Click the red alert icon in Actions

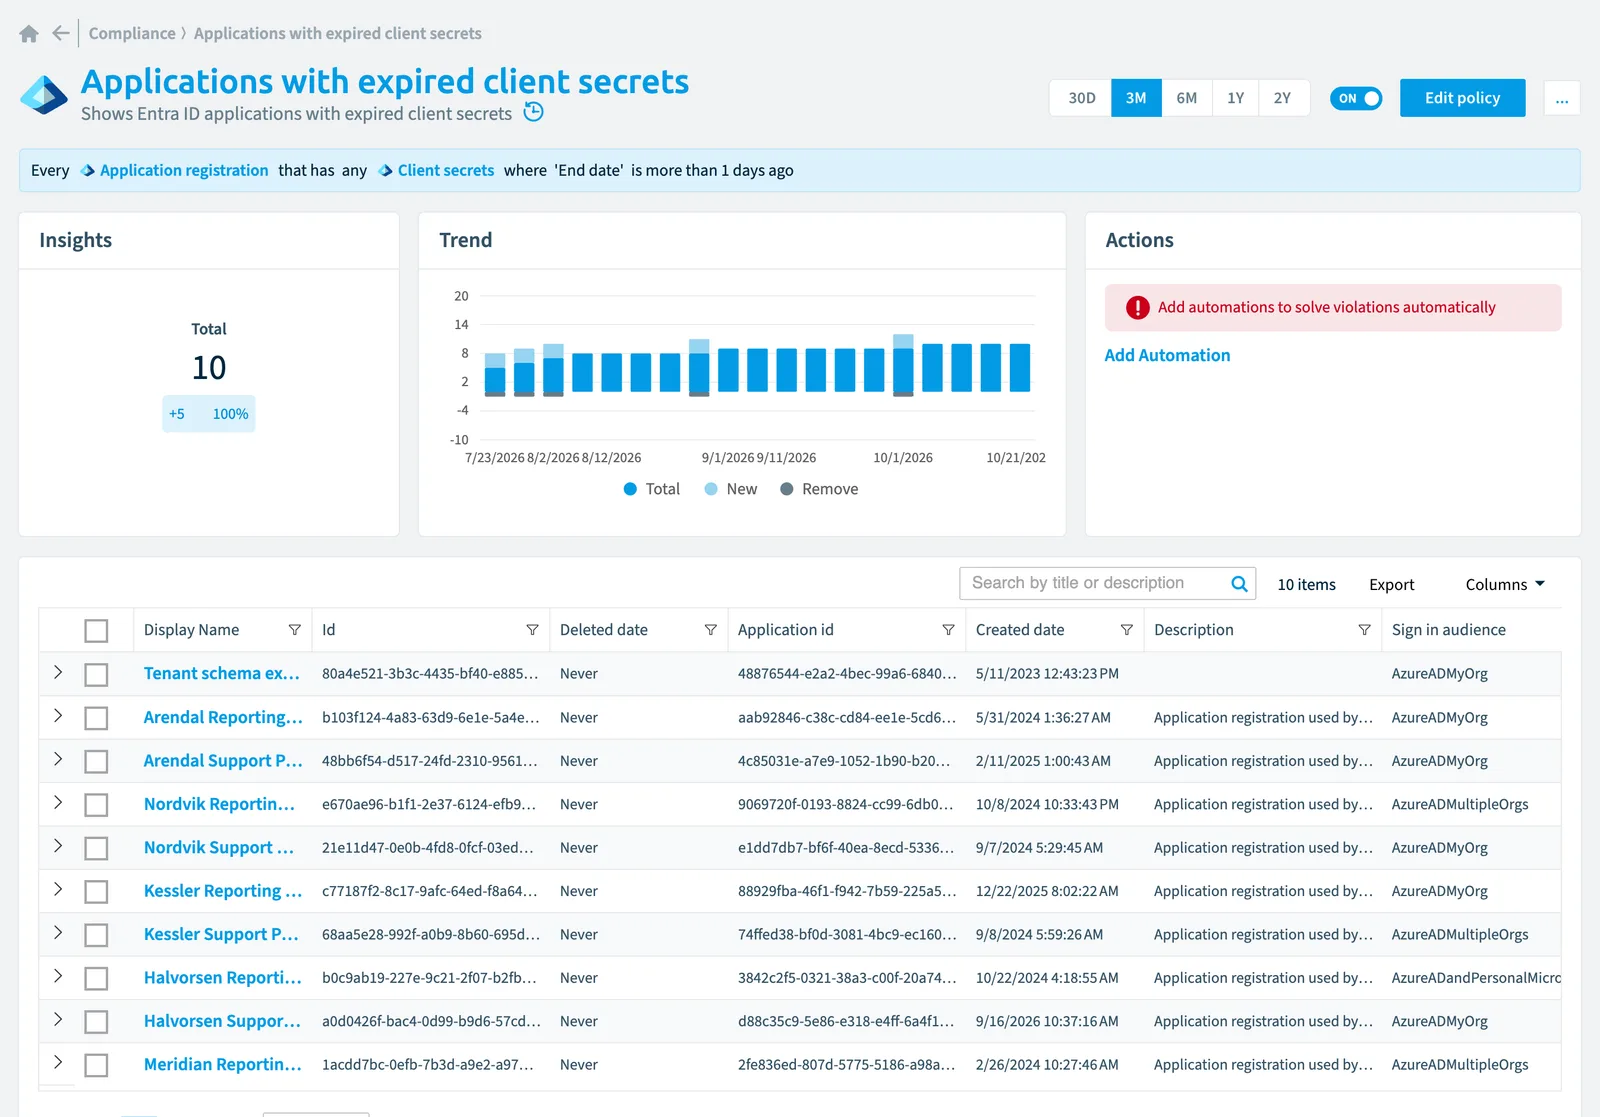[x=1137, y=308]
